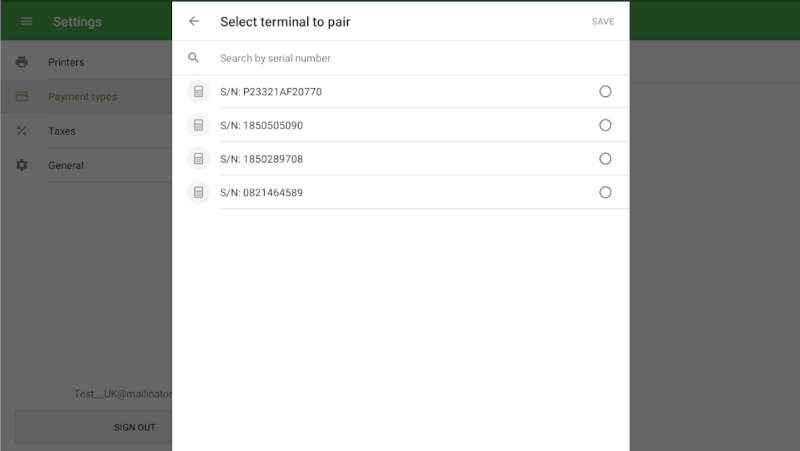Select radio button for S/N 1850289708

[605, 159]
